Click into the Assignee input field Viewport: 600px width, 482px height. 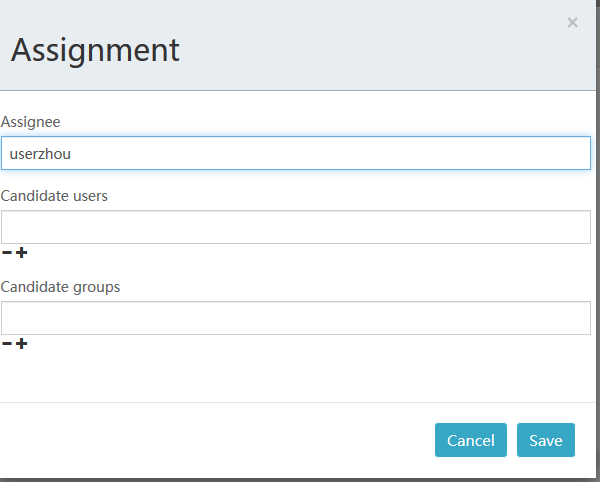(x=296, y=153)
